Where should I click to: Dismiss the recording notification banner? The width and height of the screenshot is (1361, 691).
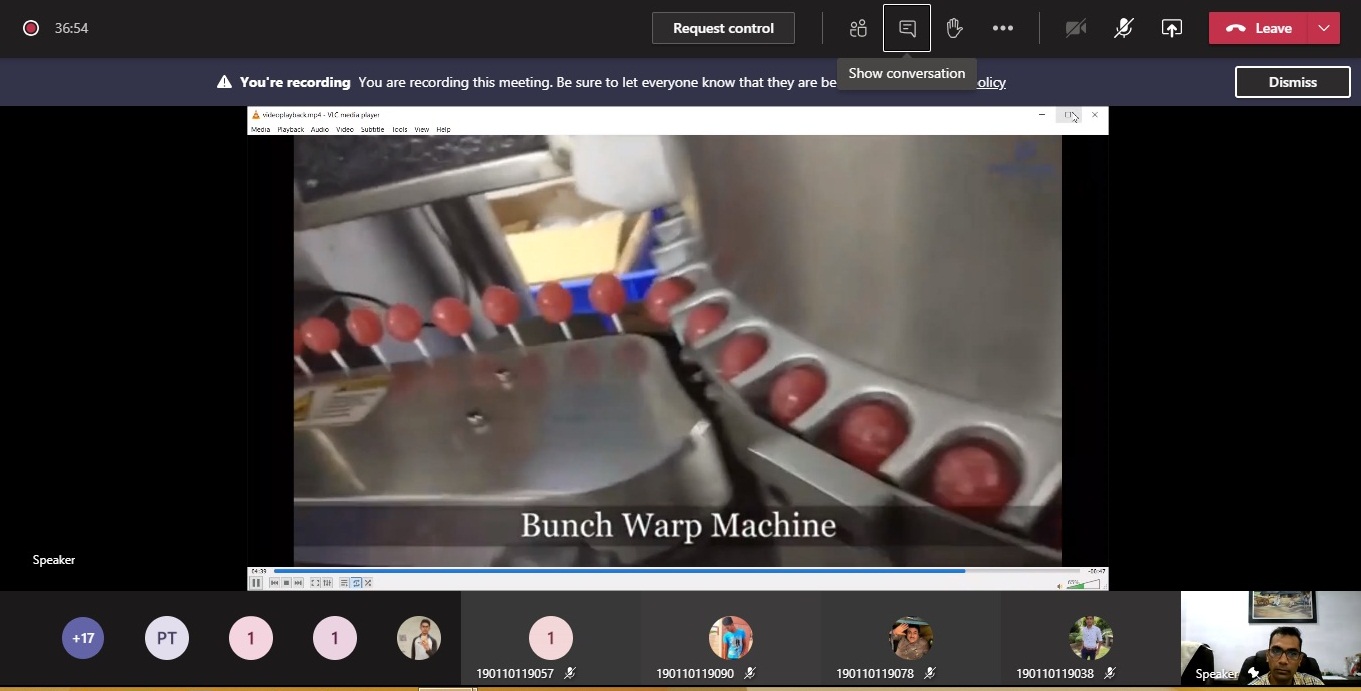1292,82
